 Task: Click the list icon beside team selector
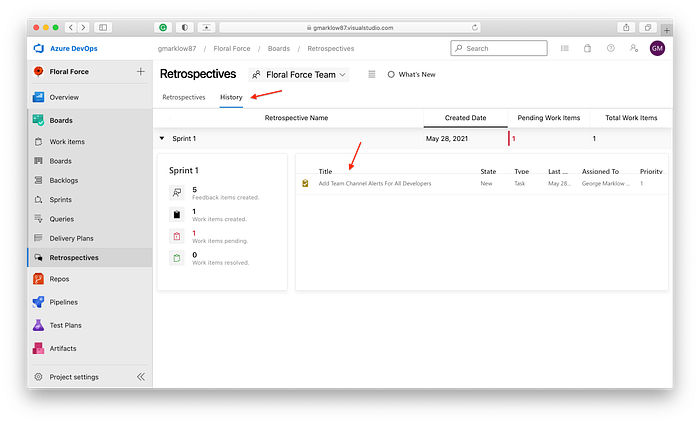(x=371, y=75)
